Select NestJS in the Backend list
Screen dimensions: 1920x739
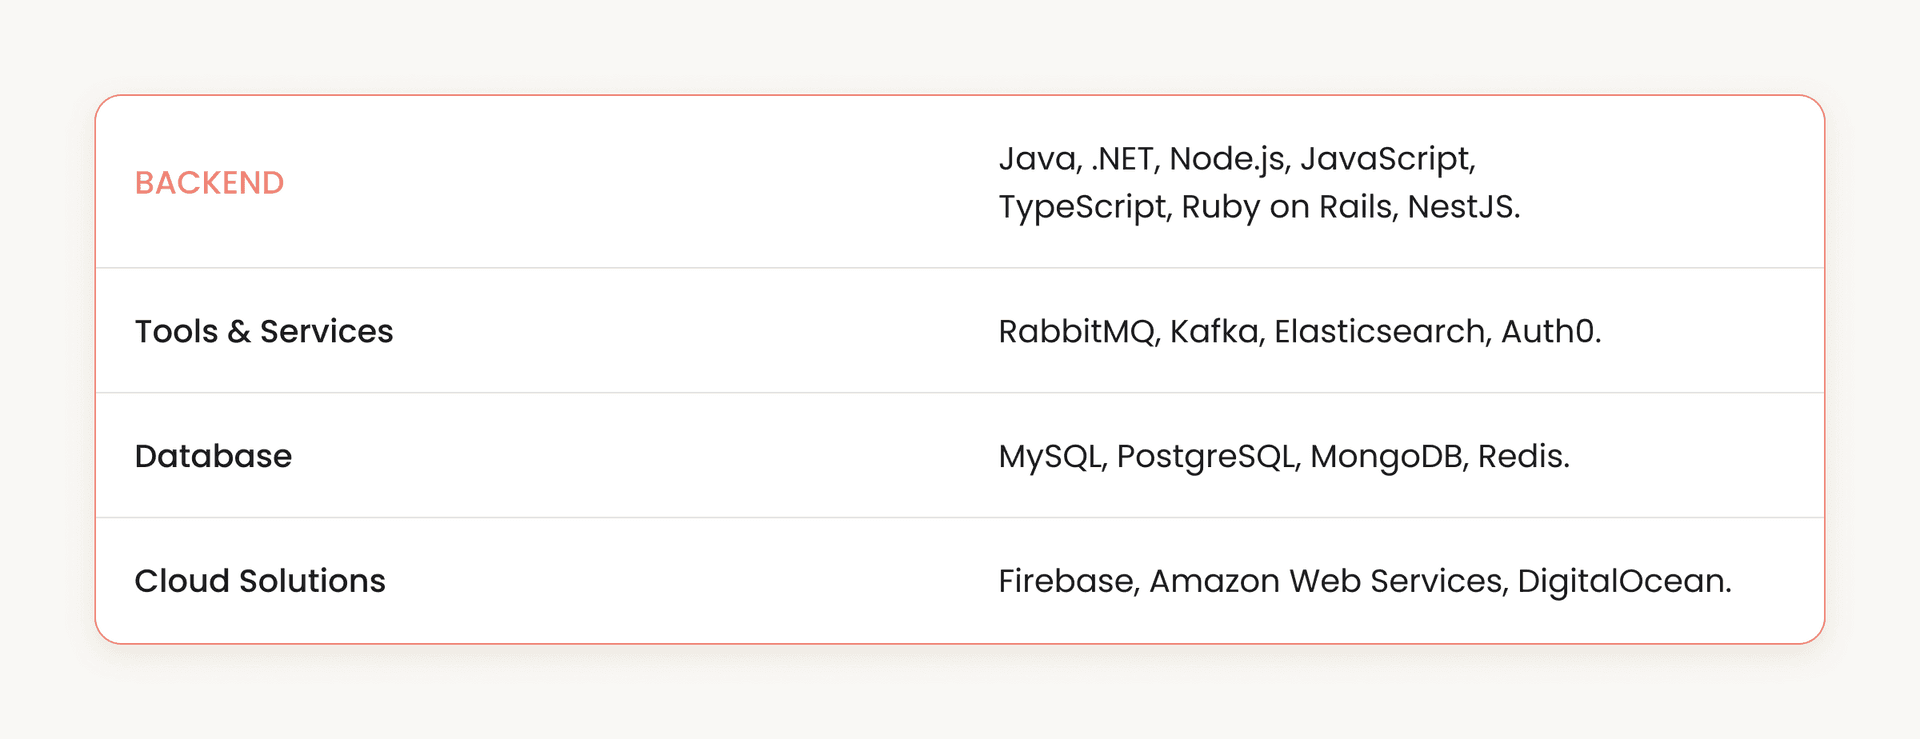1460,207
